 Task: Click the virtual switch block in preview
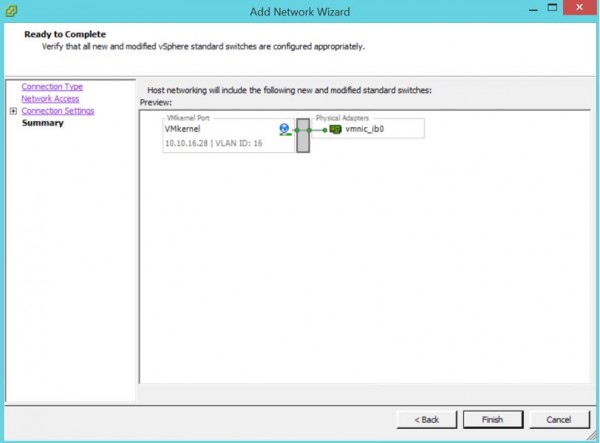coord(303,135)
